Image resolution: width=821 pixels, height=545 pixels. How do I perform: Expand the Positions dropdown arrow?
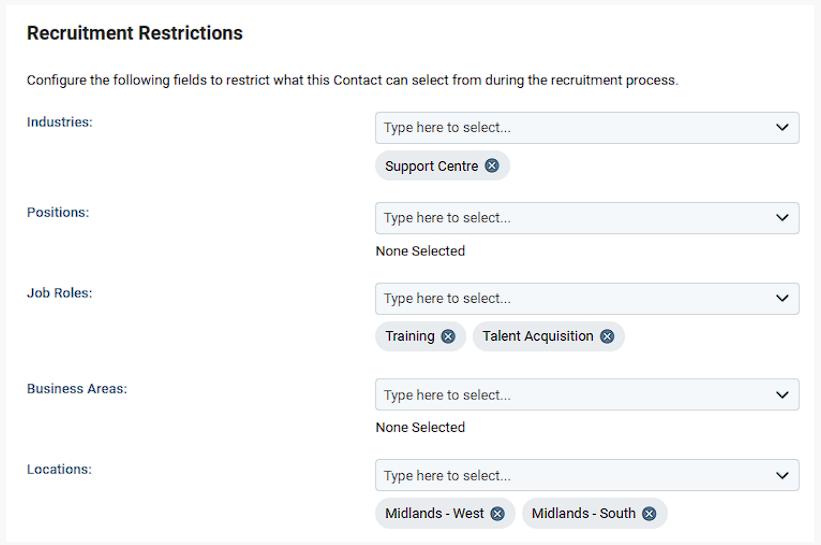coord(782,217)
